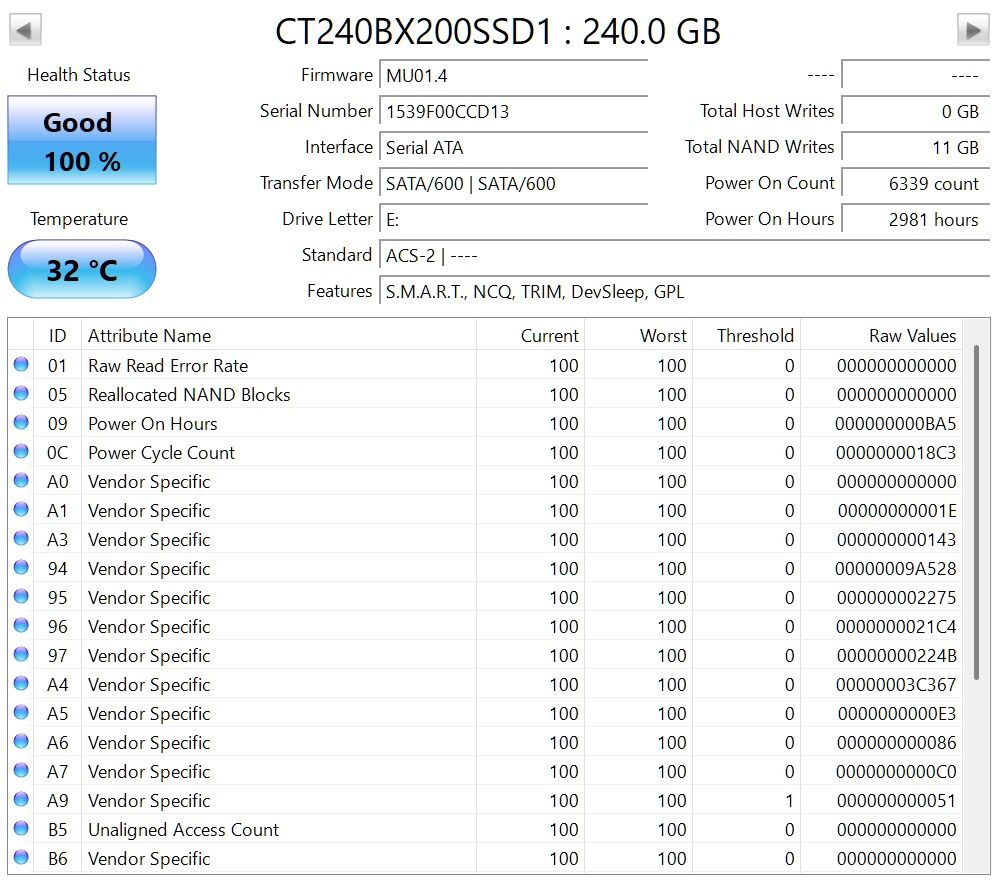The height and width of the screenshot is (881, 999).
Task: Click the Good 100 % health status box
Action: 82,141
